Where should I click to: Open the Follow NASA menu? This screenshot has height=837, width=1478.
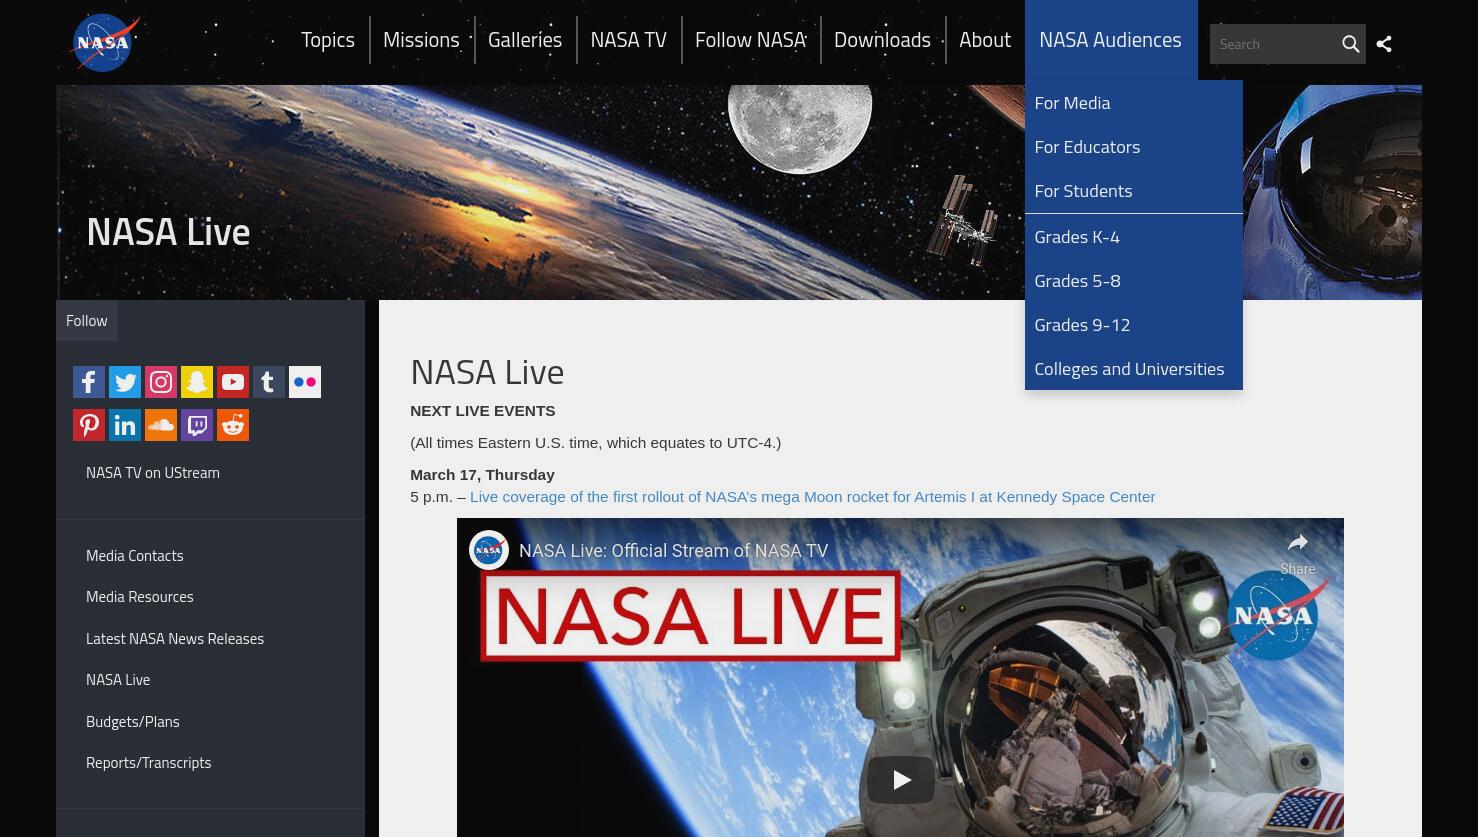click(x=751, y=40)
